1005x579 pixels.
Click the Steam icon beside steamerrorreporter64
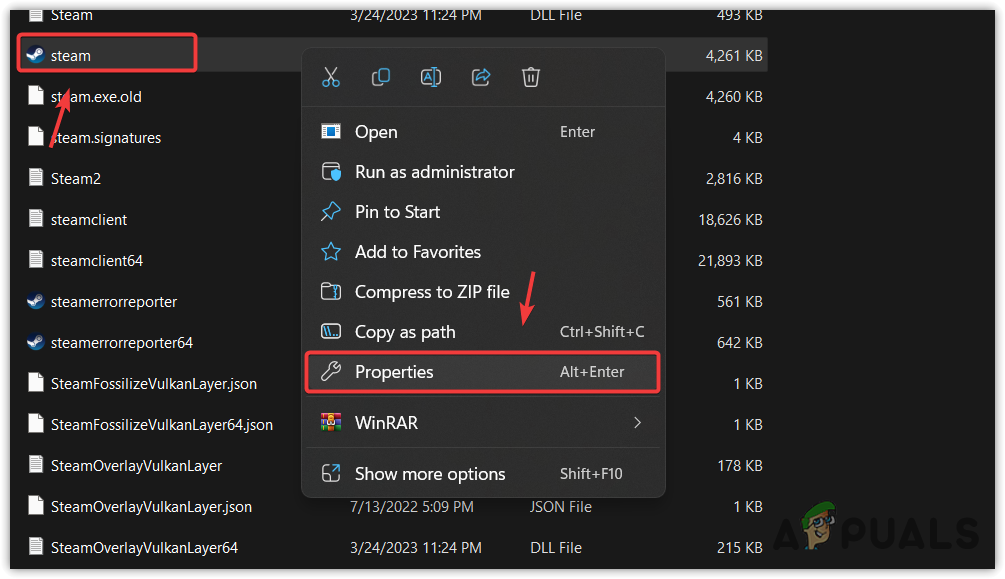click(35, 342)
